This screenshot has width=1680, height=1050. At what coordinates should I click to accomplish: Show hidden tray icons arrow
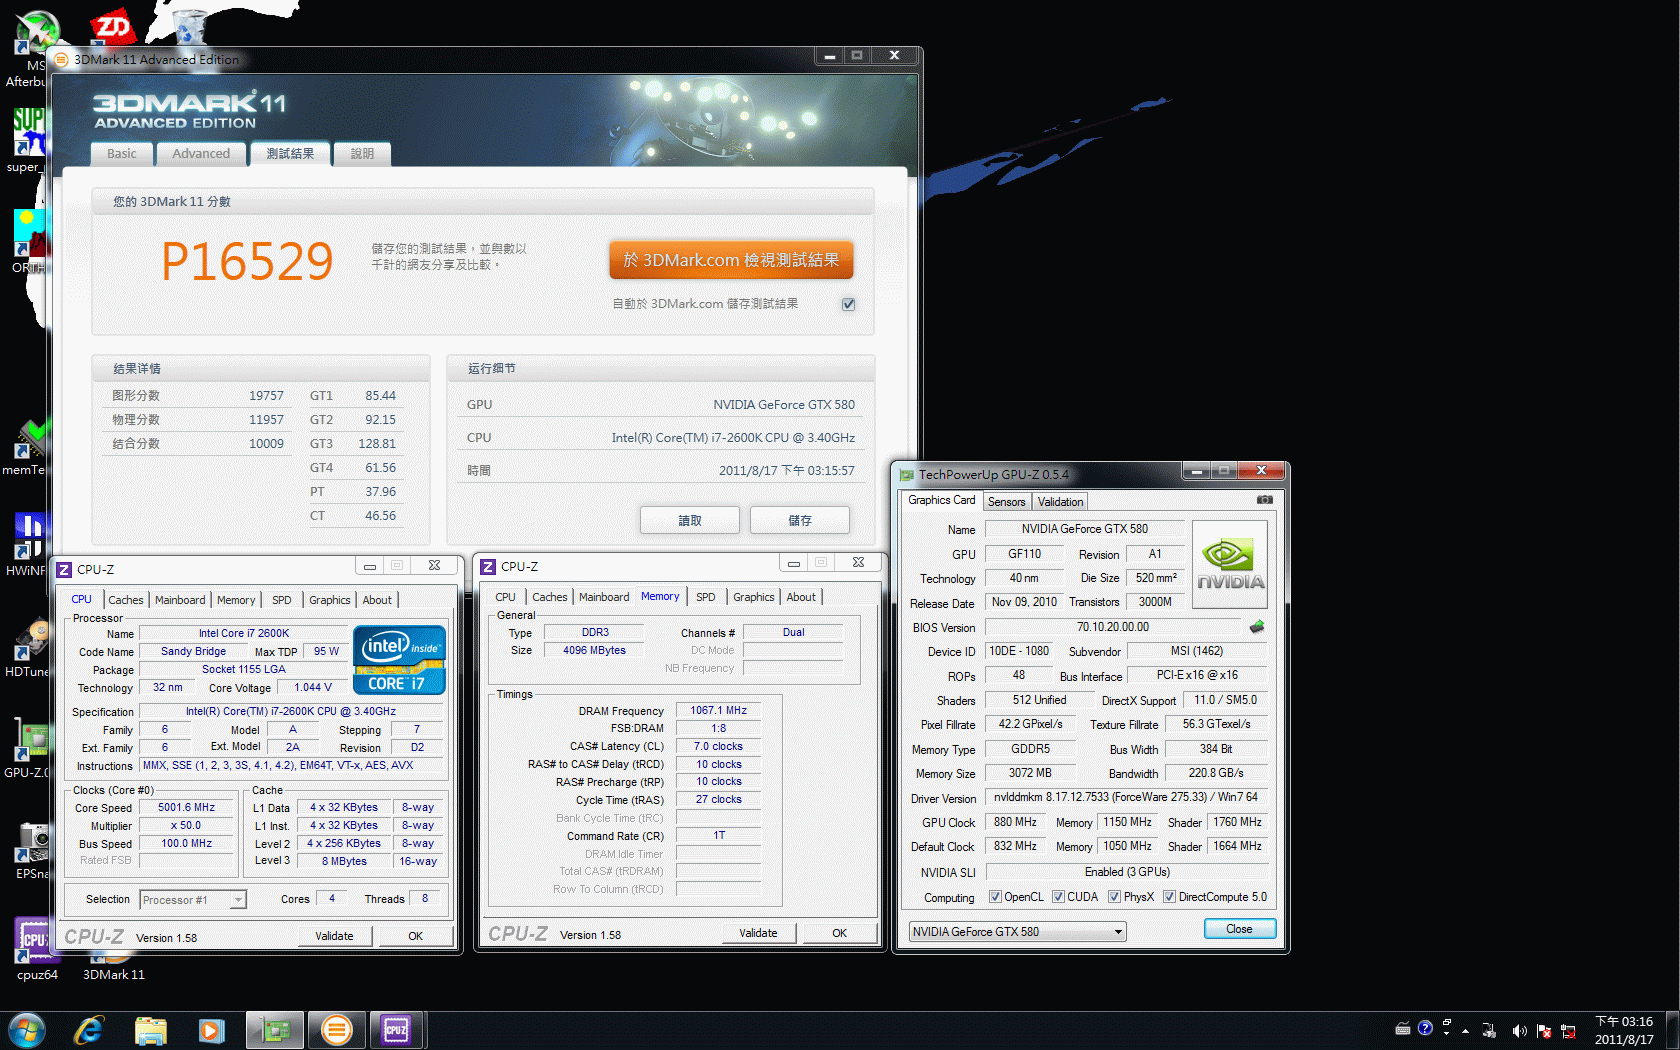[1465, 1031]
